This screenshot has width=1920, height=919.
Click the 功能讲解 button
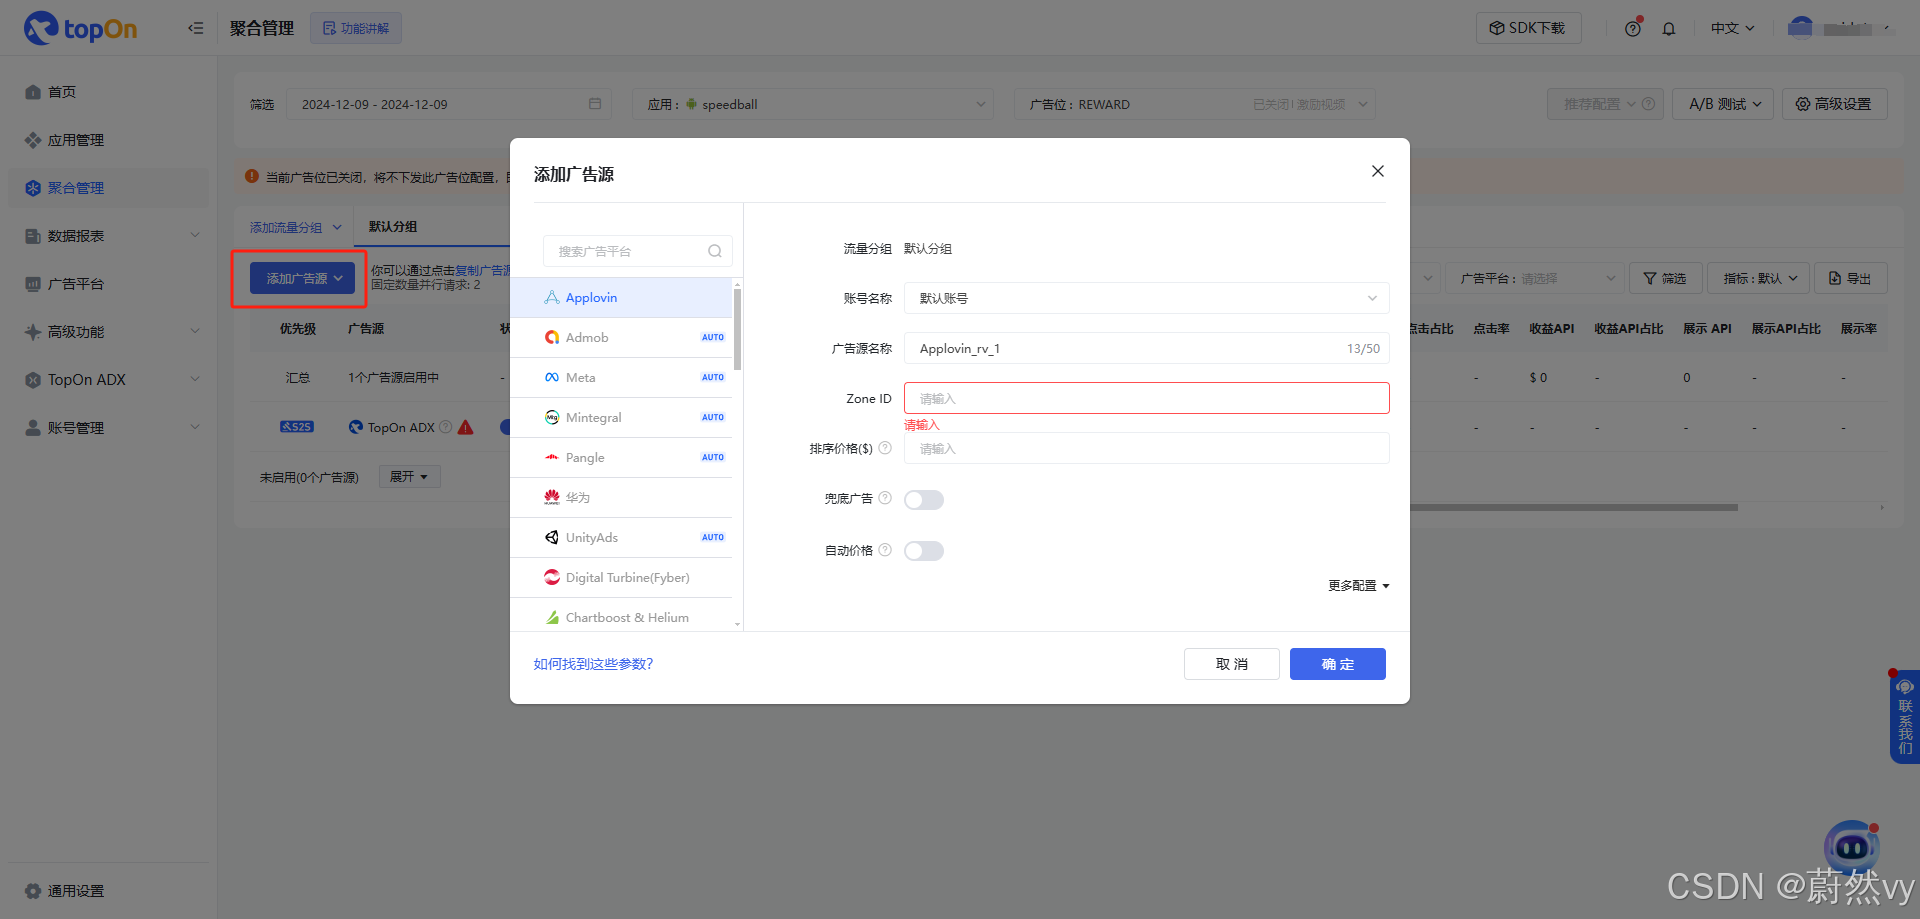click(x=356, y=28)
